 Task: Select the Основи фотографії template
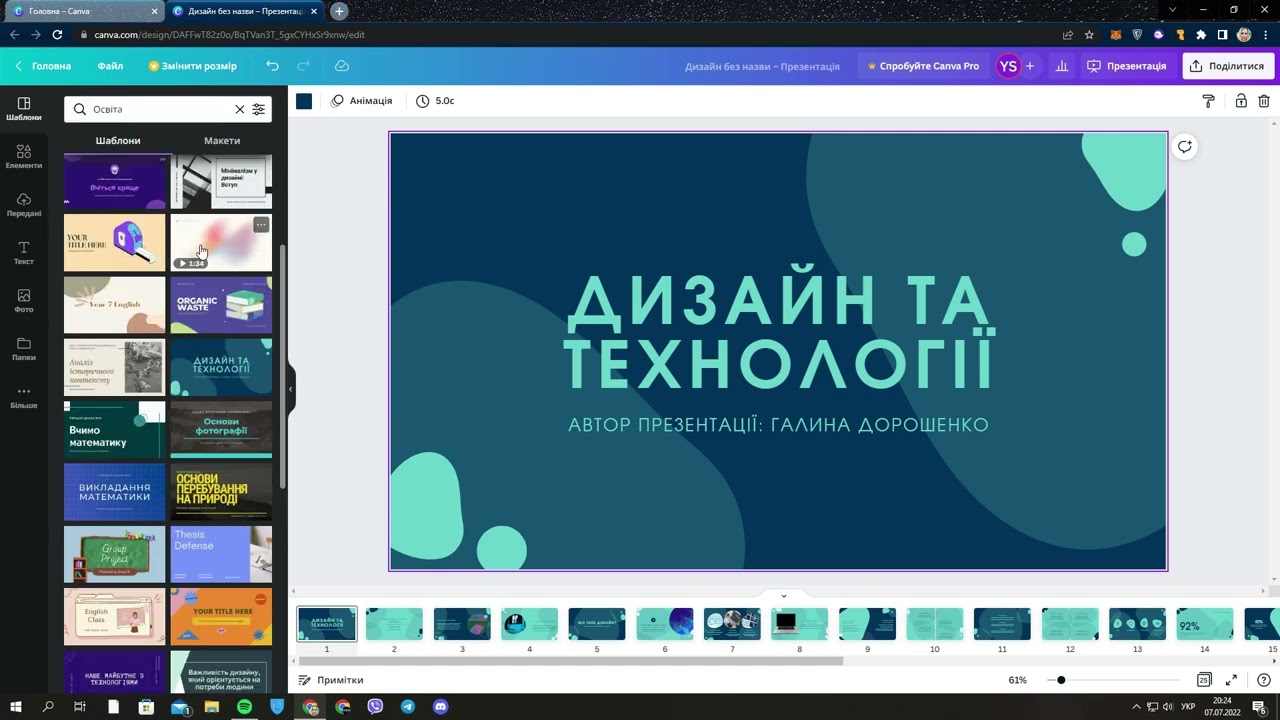pos(221,430)
